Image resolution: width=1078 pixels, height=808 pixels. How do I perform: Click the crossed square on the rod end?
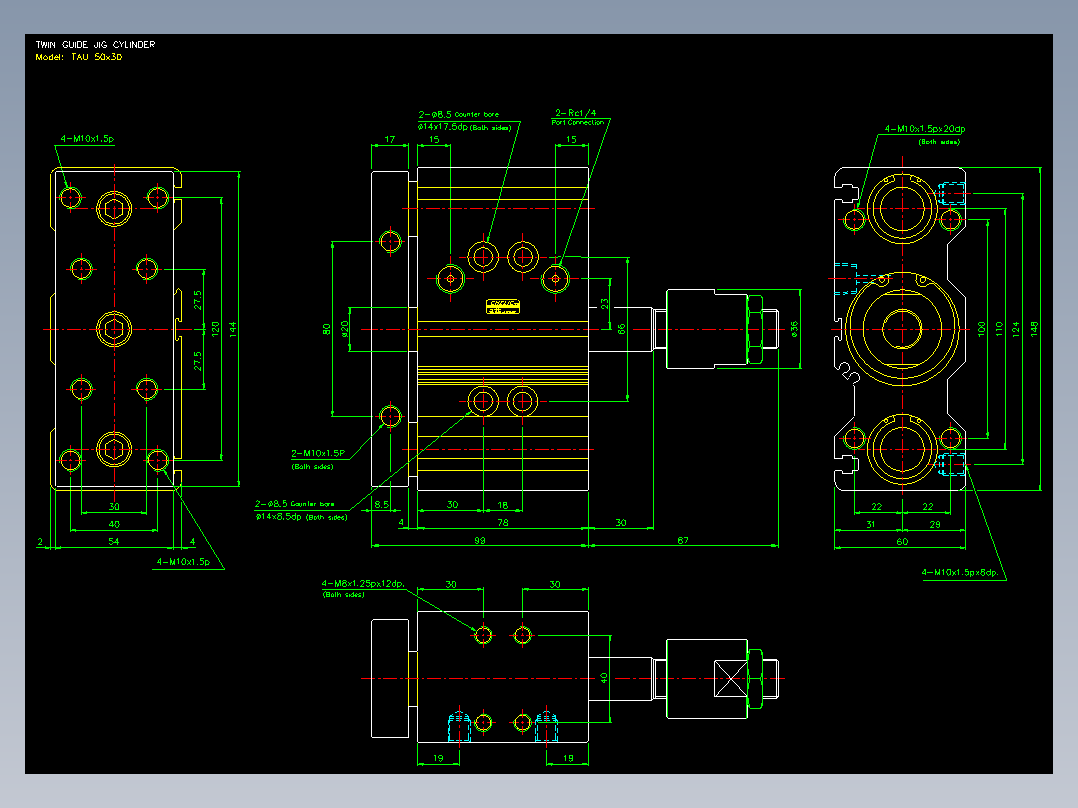731,679
